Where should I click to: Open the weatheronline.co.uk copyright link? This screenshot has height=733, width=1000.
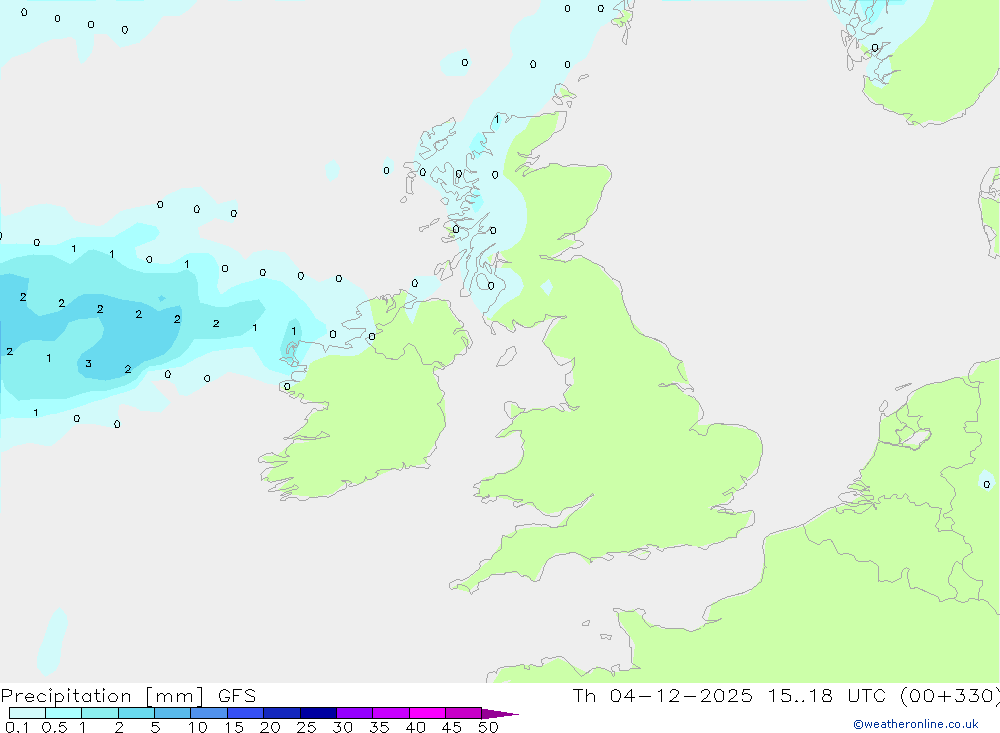(916, 724)
